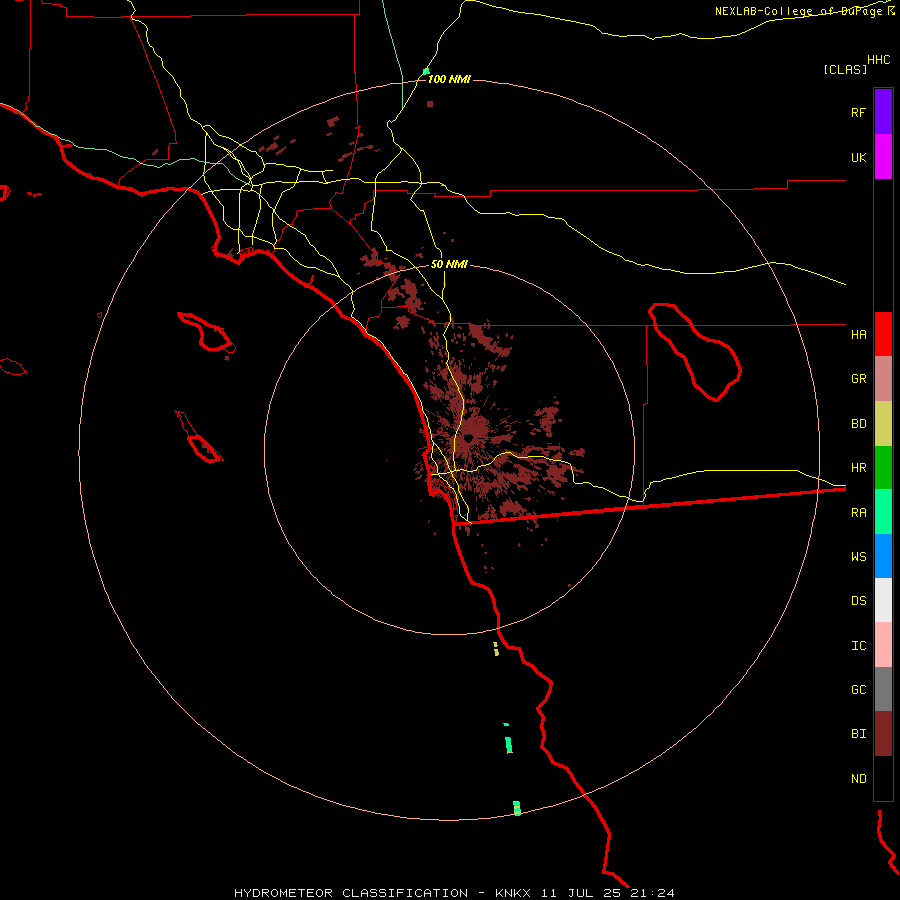Screen dimensions: 900x900
Task: Click the radar site center dot
Action: click(x=469, y=438)
